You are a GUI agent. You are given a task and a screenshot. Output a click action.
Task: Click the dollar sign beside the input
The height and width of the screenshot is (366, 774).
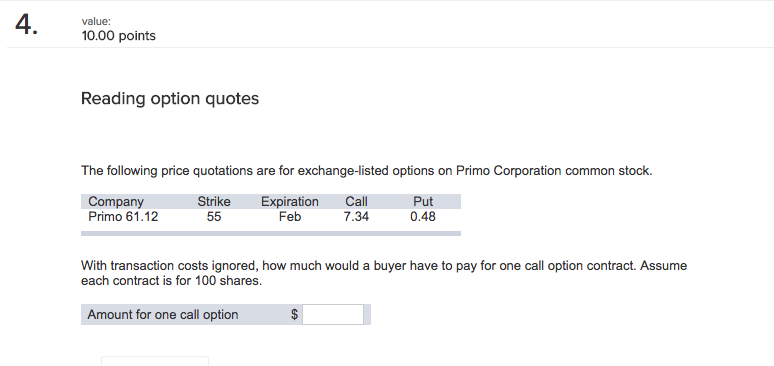coord(294,315)
